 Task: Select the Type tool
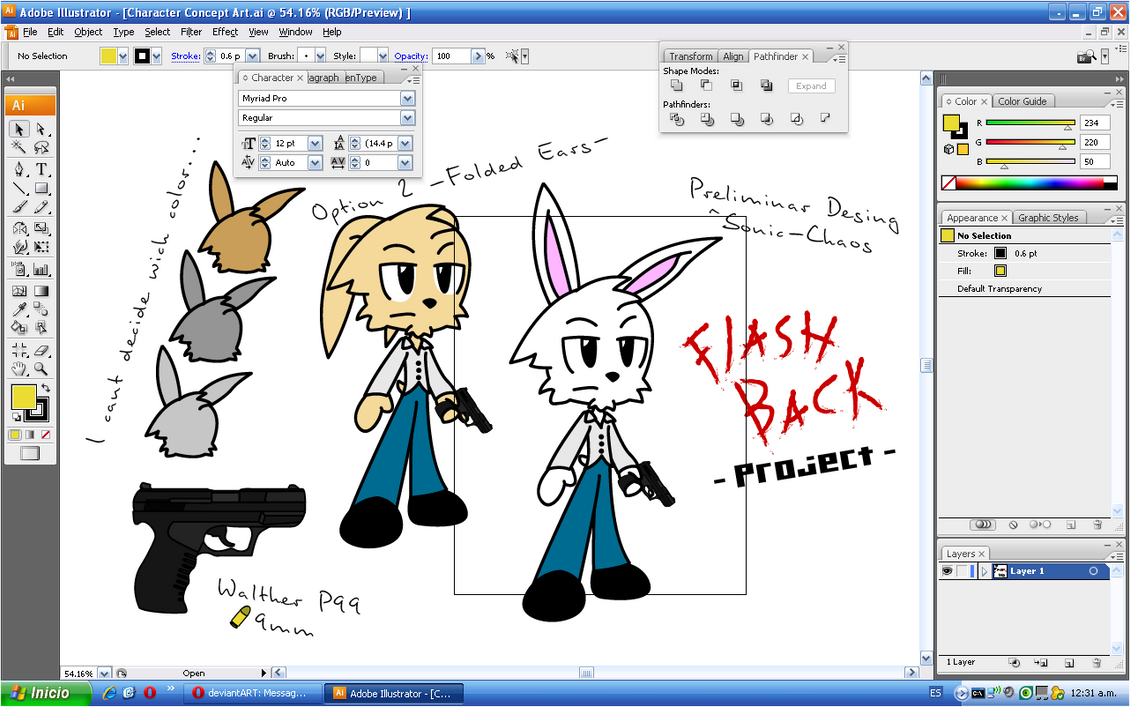click(40, 168)
